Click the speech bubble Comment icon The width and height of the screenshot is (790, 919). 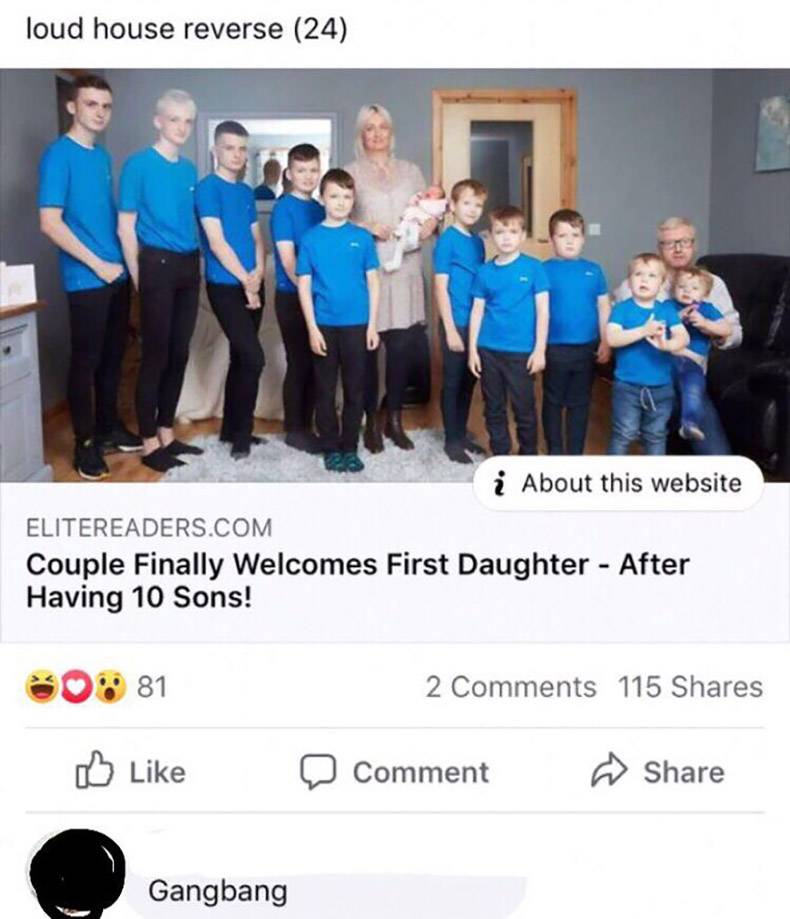point(318,772)
